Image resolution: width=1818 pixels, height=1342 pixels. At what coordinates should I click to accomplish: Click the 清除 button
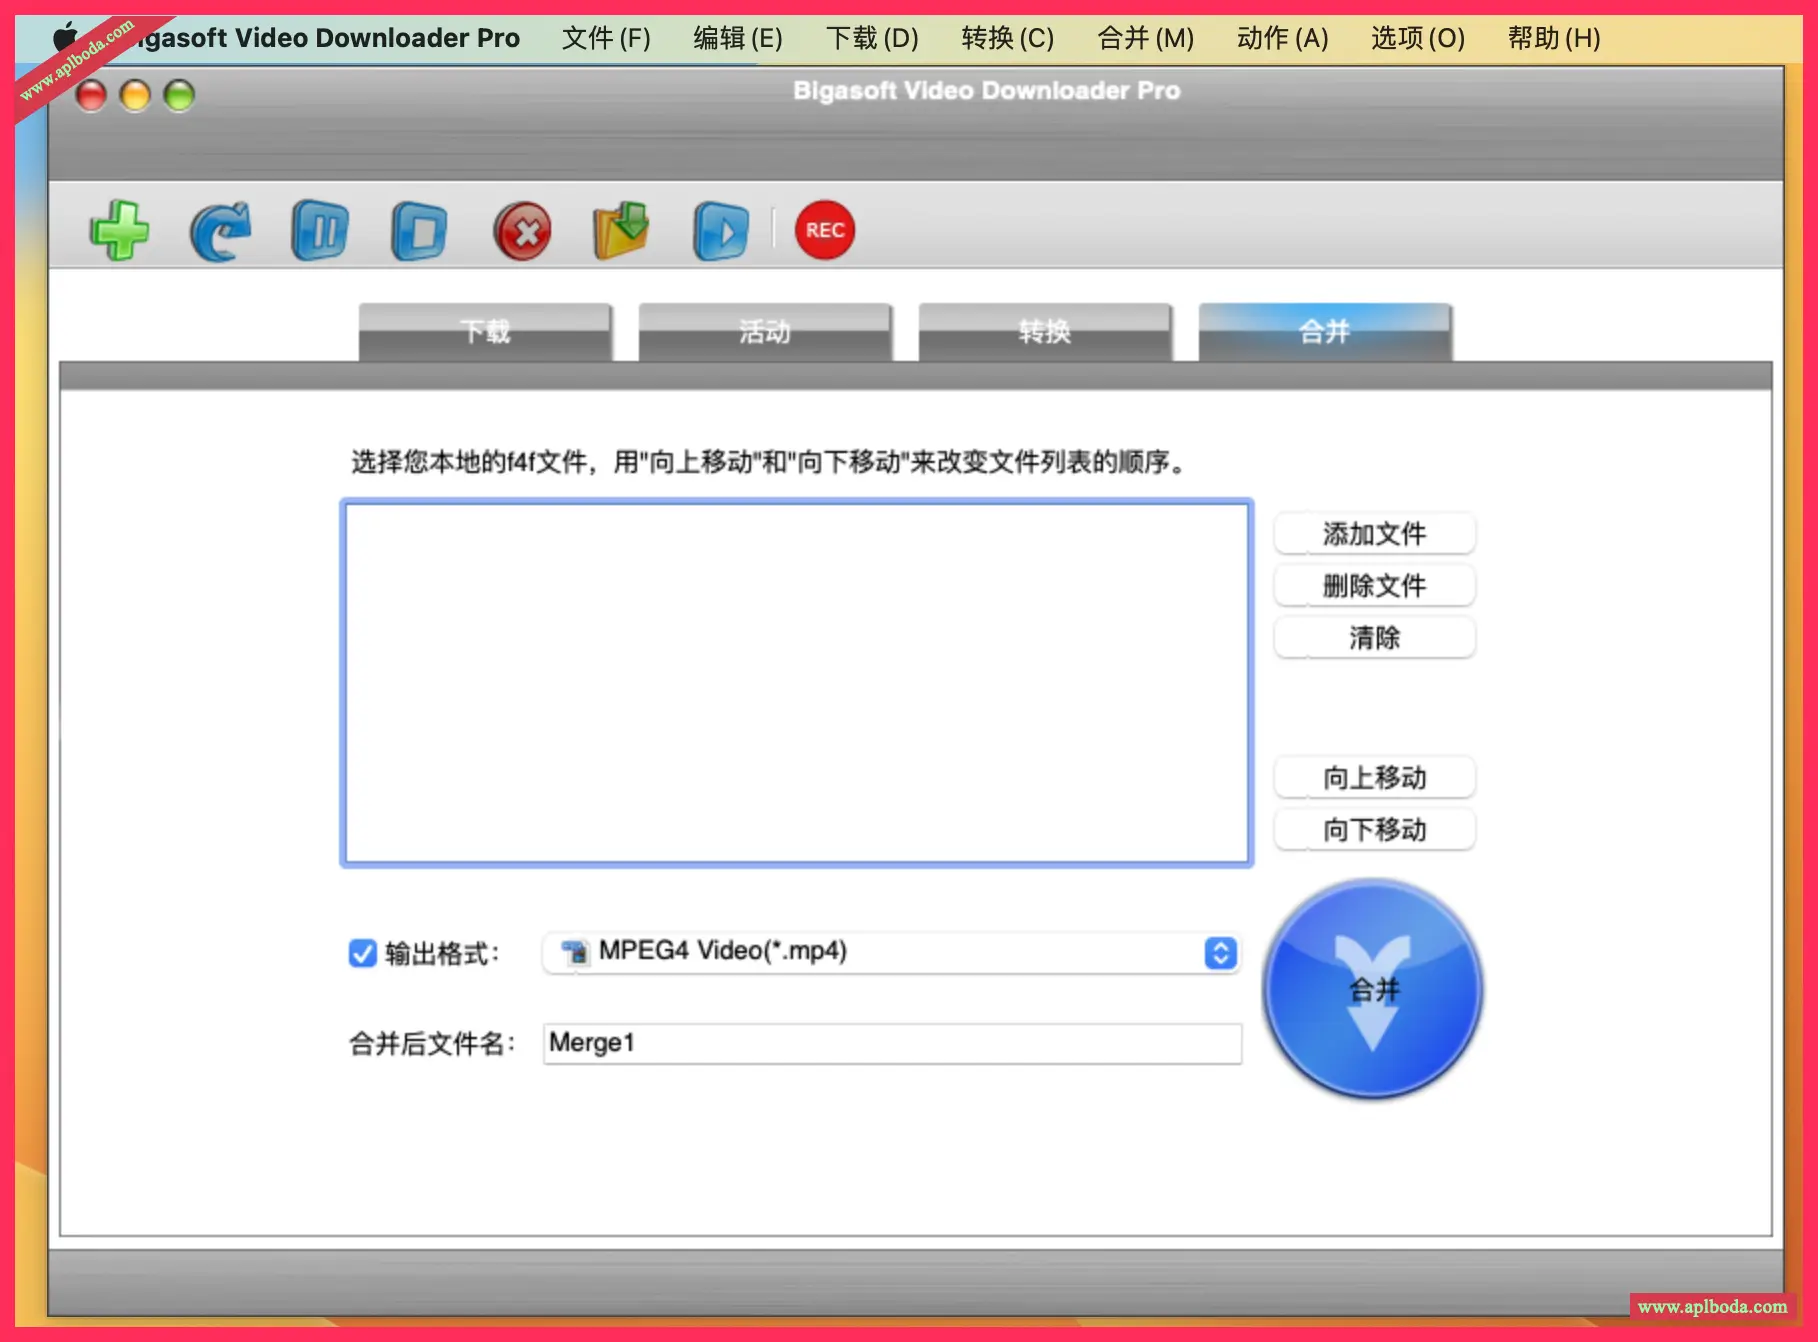click(x=1374, y=638)
